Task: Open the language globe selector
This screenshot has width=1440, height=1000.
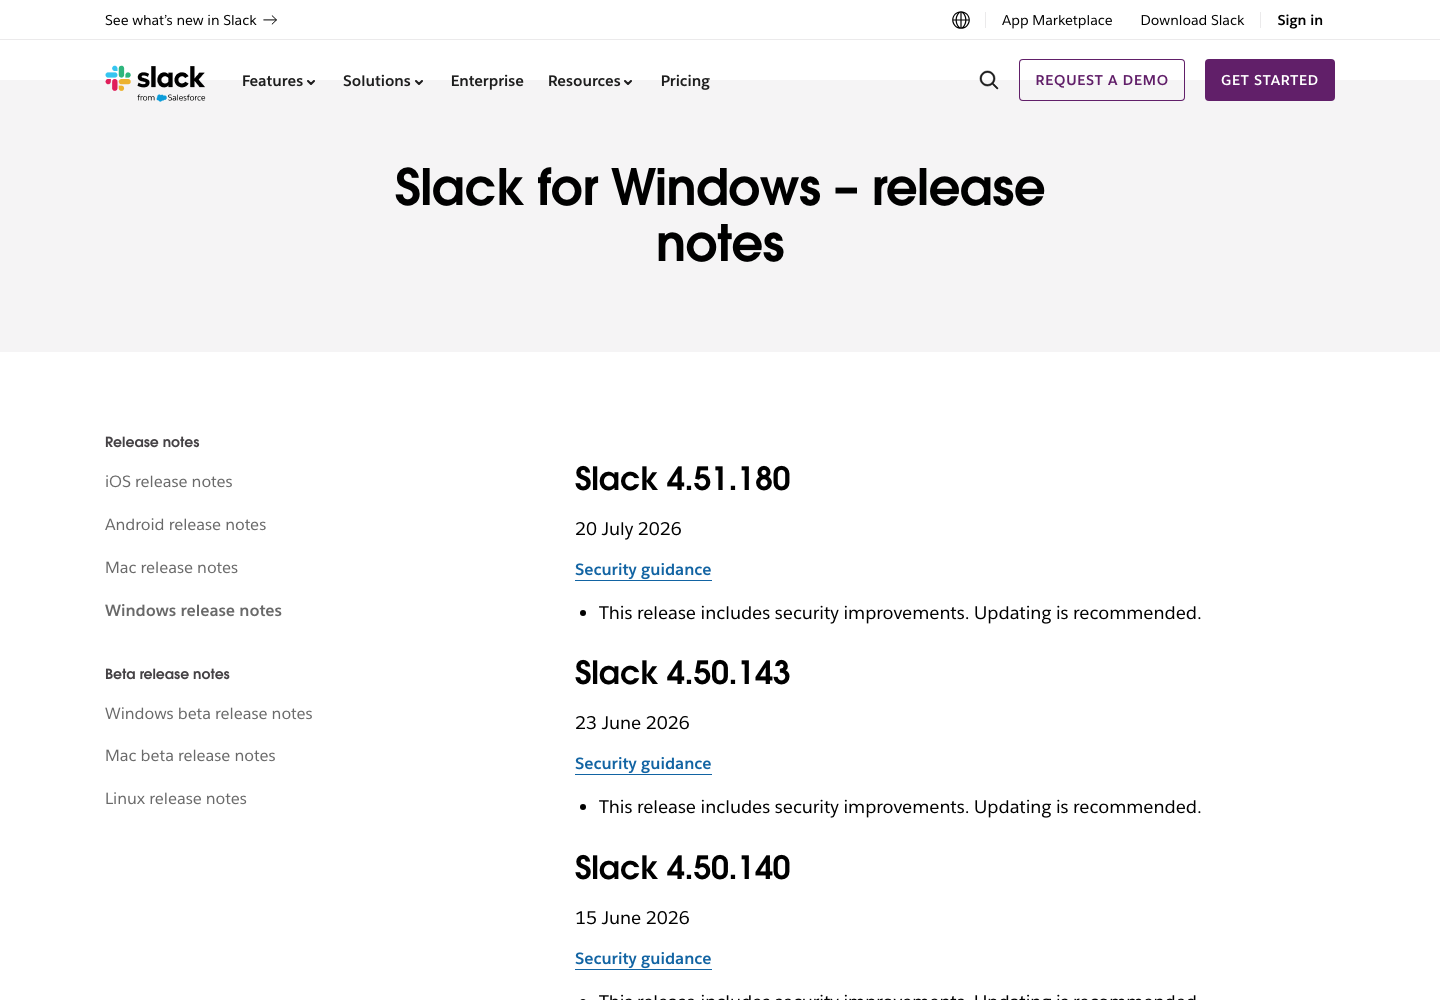Action: click(x=961, y=20)
